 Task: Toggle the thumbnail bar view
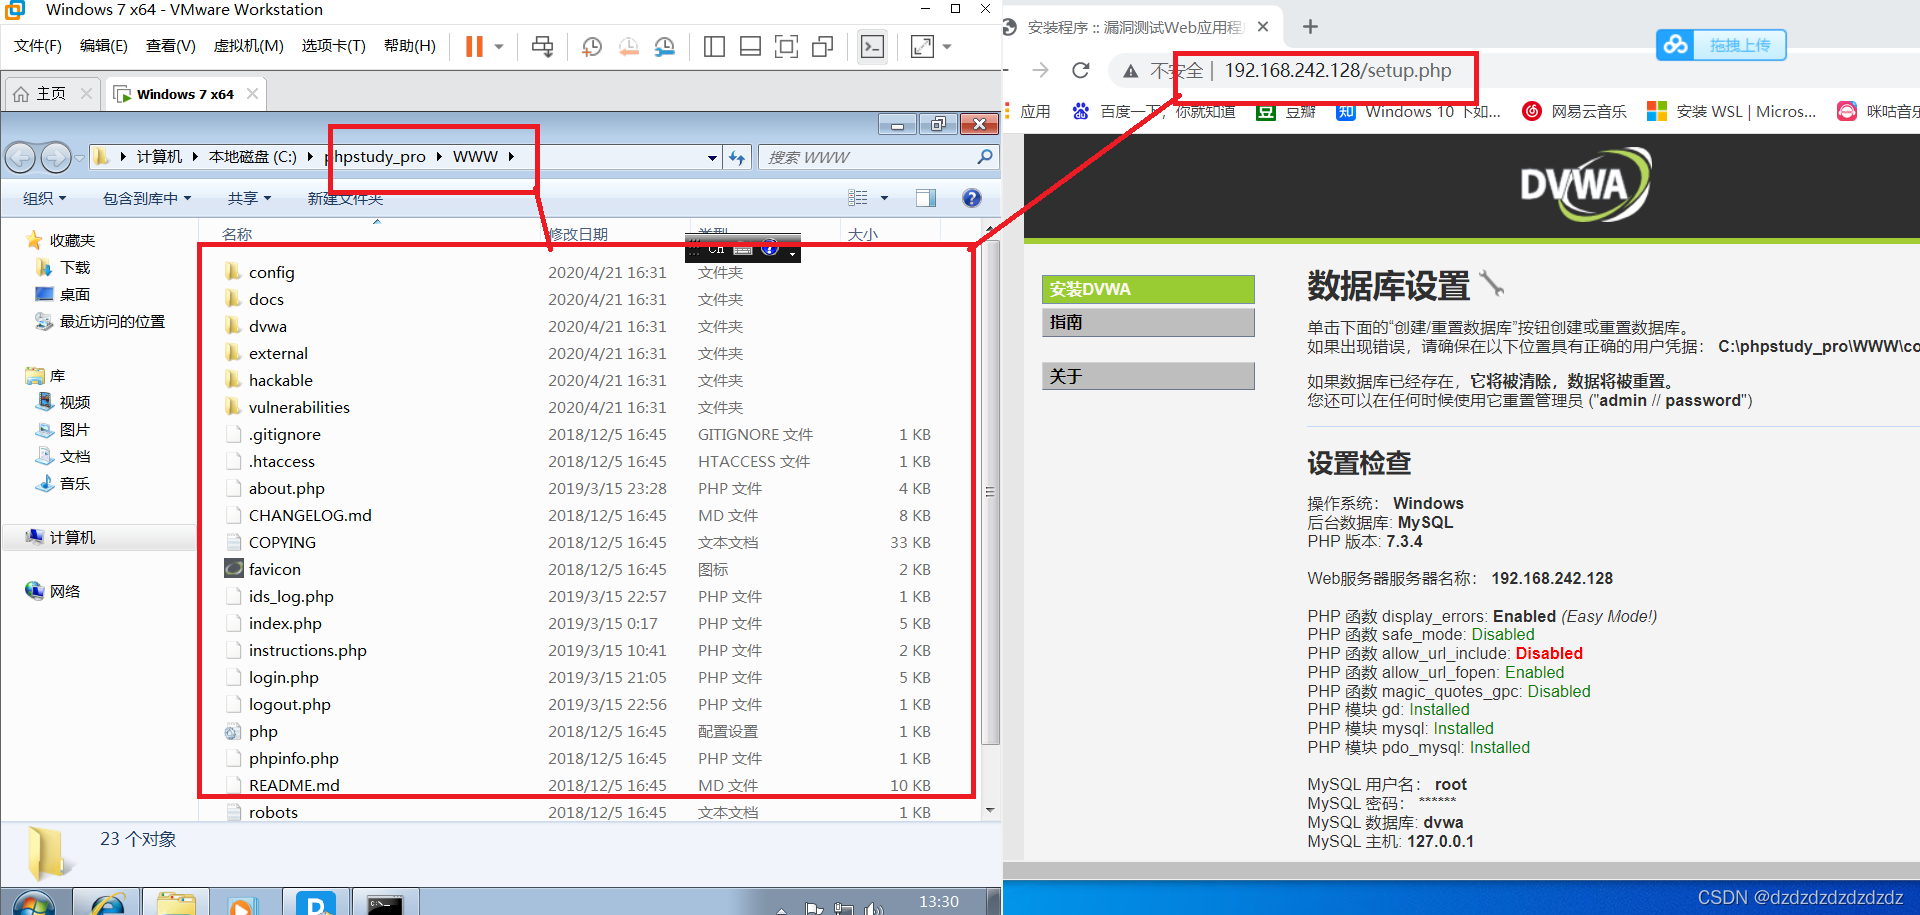coord(750,46)
